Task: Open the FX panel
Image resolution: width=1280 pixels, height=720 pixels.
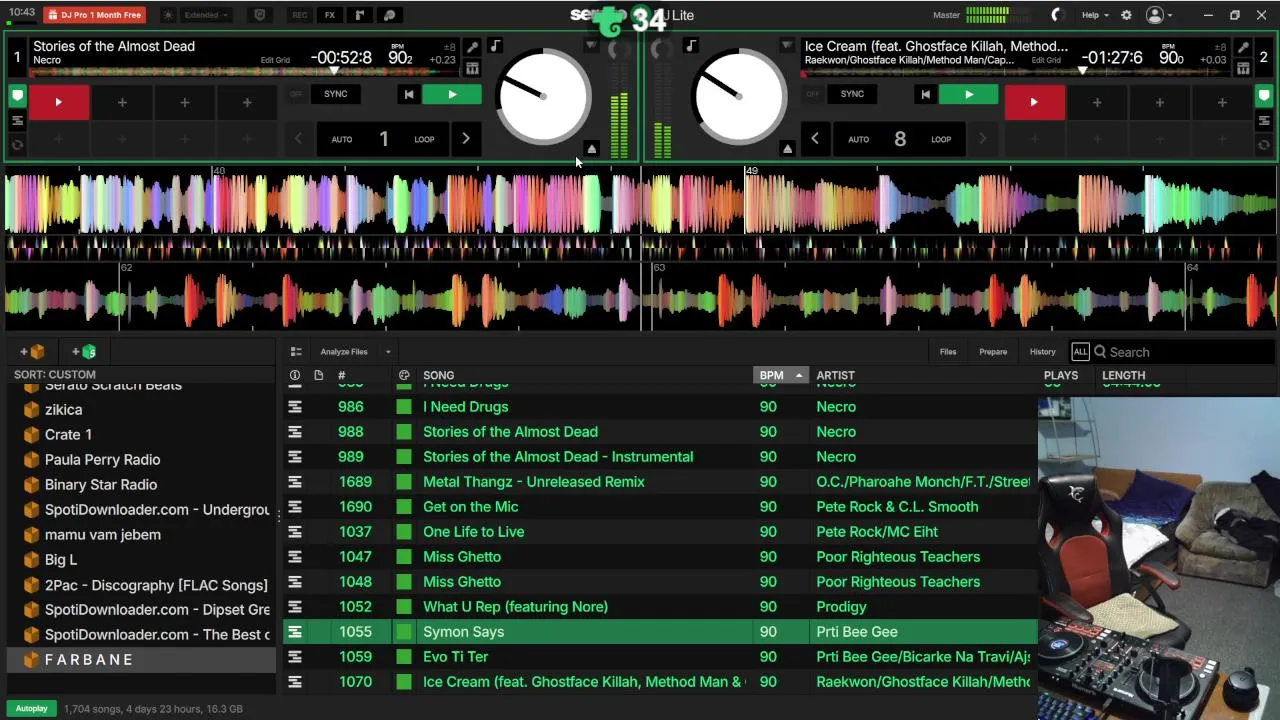Action: 330,15
